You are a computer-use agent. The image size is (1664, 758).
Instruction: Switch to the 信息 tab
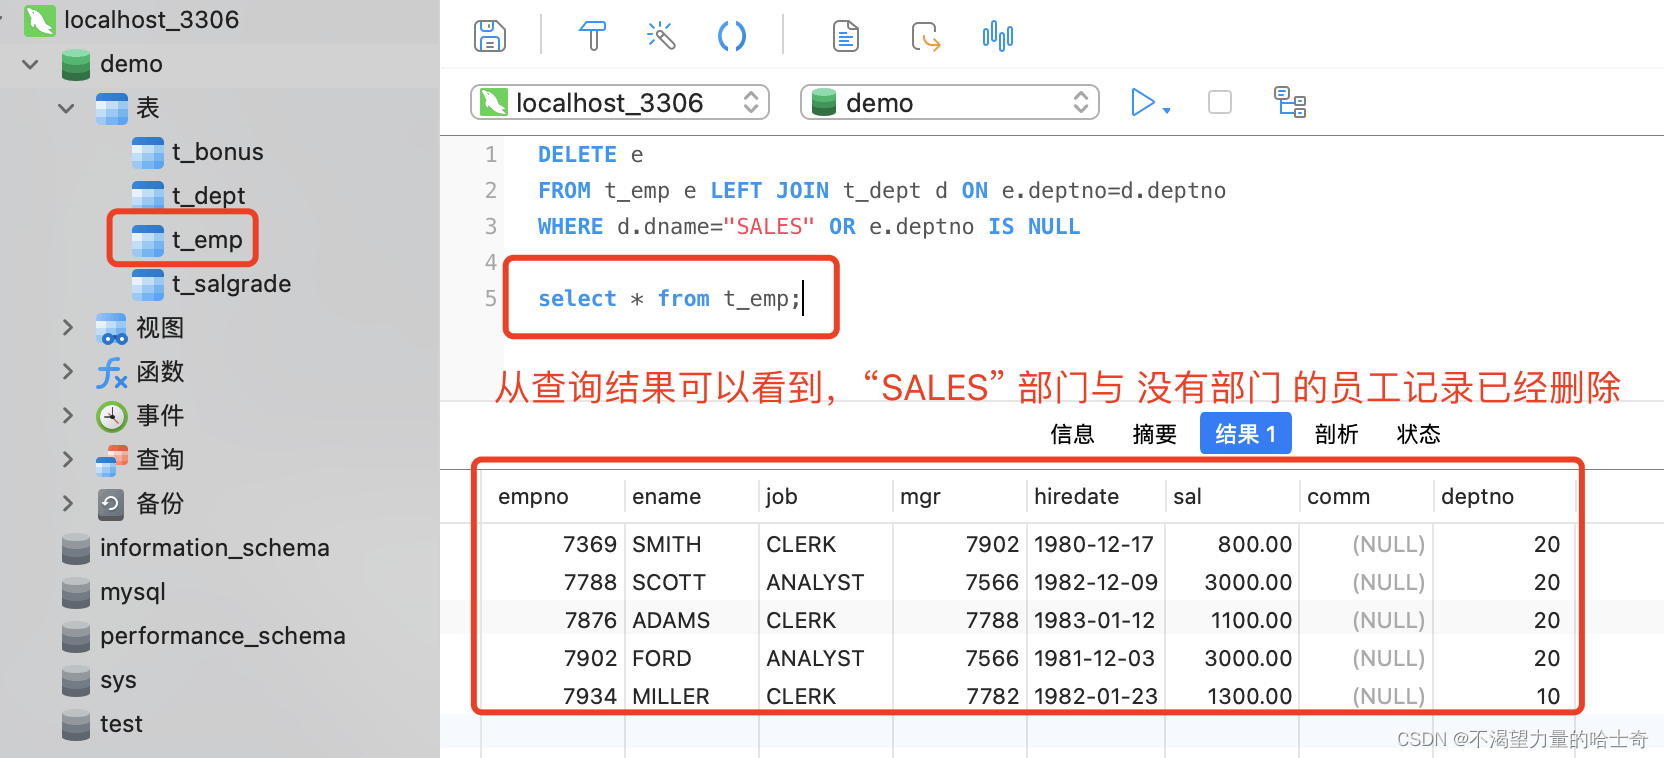(x=1072, y=434)
